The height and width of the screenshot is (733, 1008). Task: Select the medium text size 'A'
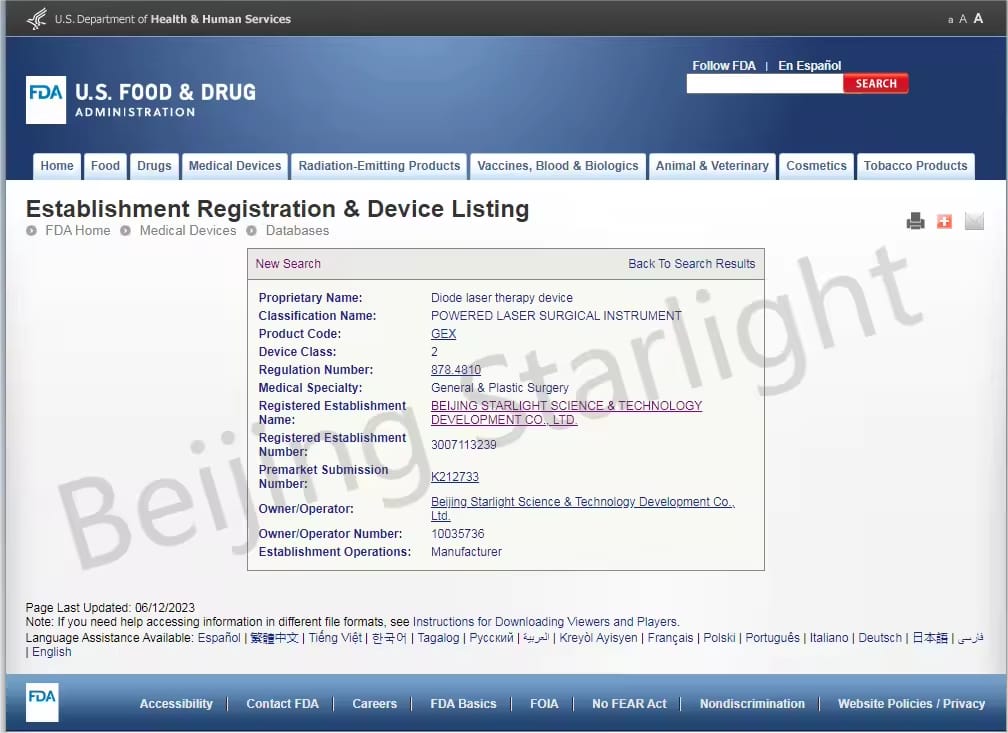[963, 19]
